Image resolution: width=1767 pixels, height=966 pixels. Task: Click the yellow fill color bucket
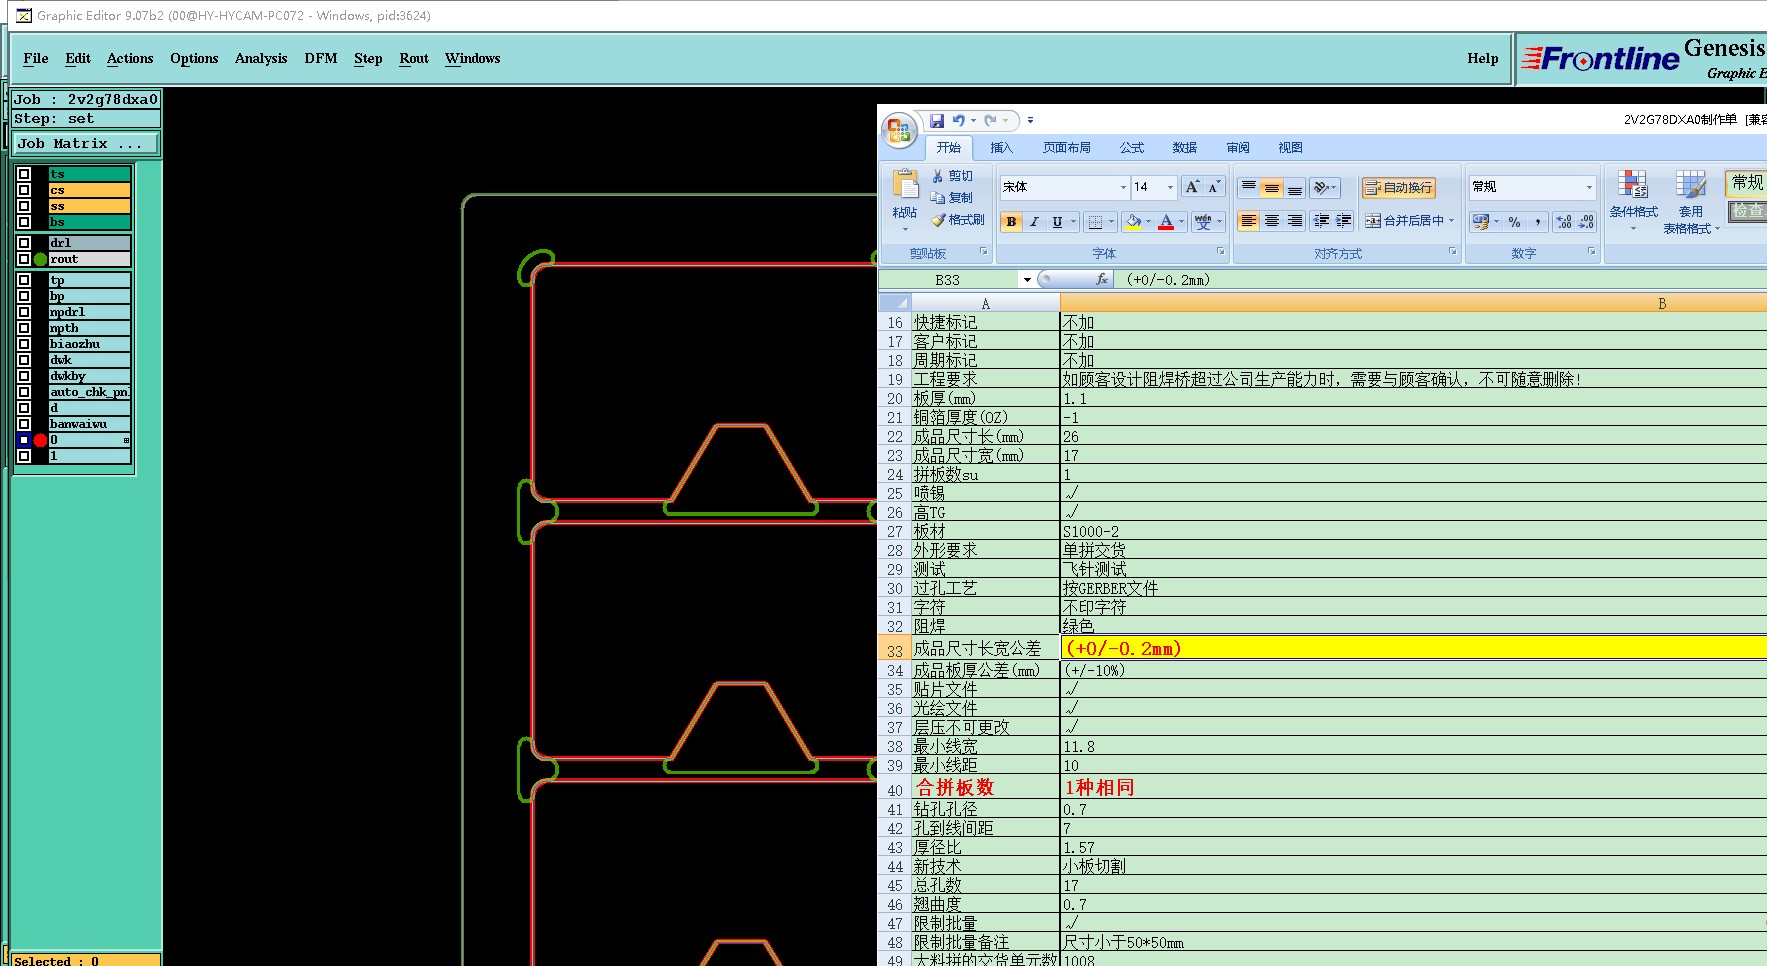[1133, 222]
